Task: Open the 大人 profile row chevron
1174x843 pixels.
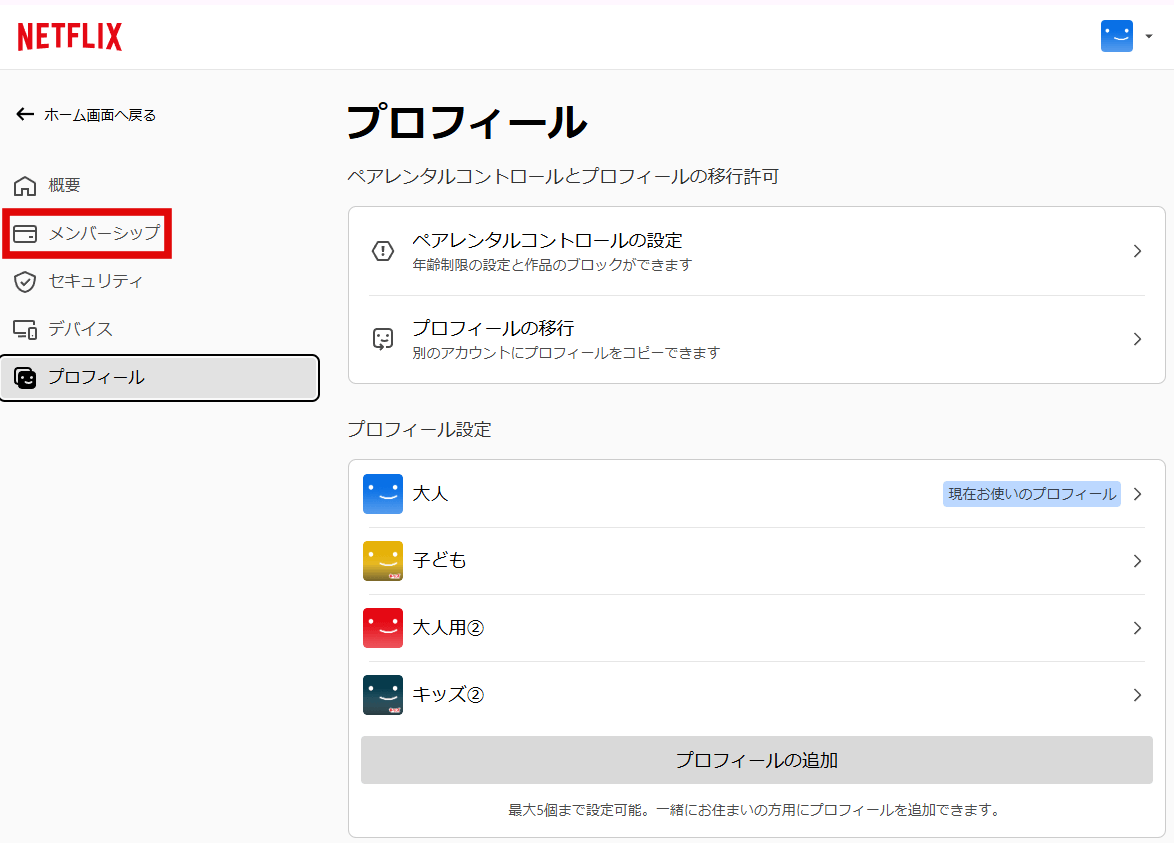Action: [x=1137, y=494]
